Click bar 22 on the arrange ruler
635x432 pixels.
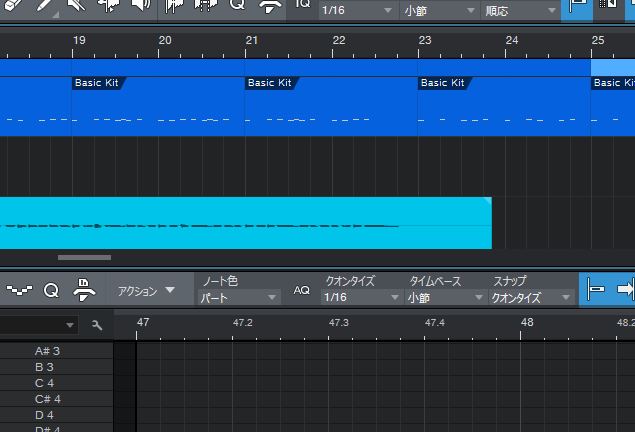pos(339,40)
